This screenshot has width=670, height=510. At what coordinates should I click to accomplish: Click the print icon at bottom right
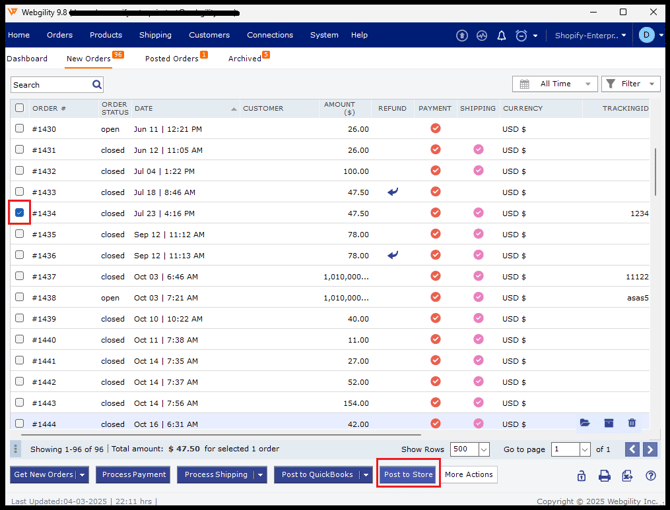(x=604, y=476)
